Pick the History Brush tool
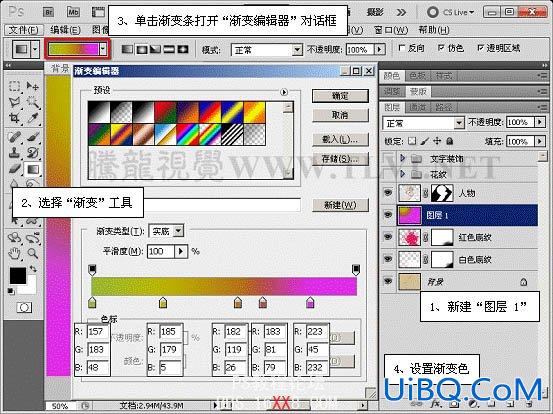Viewport: 553px width, 414px height. click(x=32, y=153)
